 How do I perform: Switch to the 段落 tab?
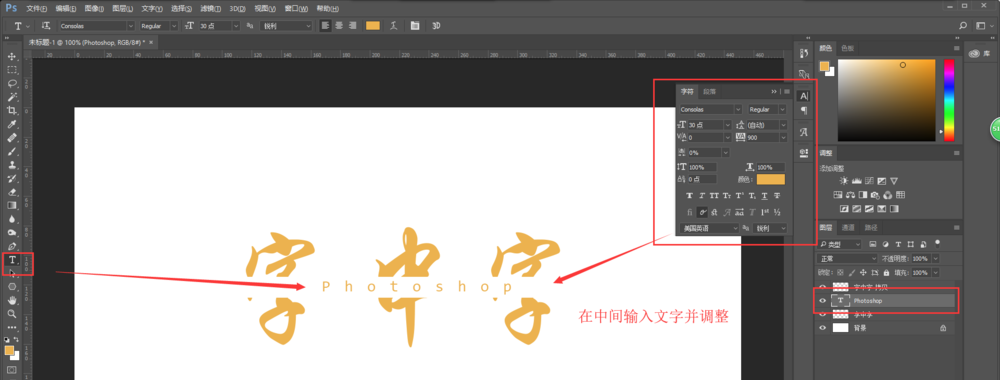tap(710, 92)
